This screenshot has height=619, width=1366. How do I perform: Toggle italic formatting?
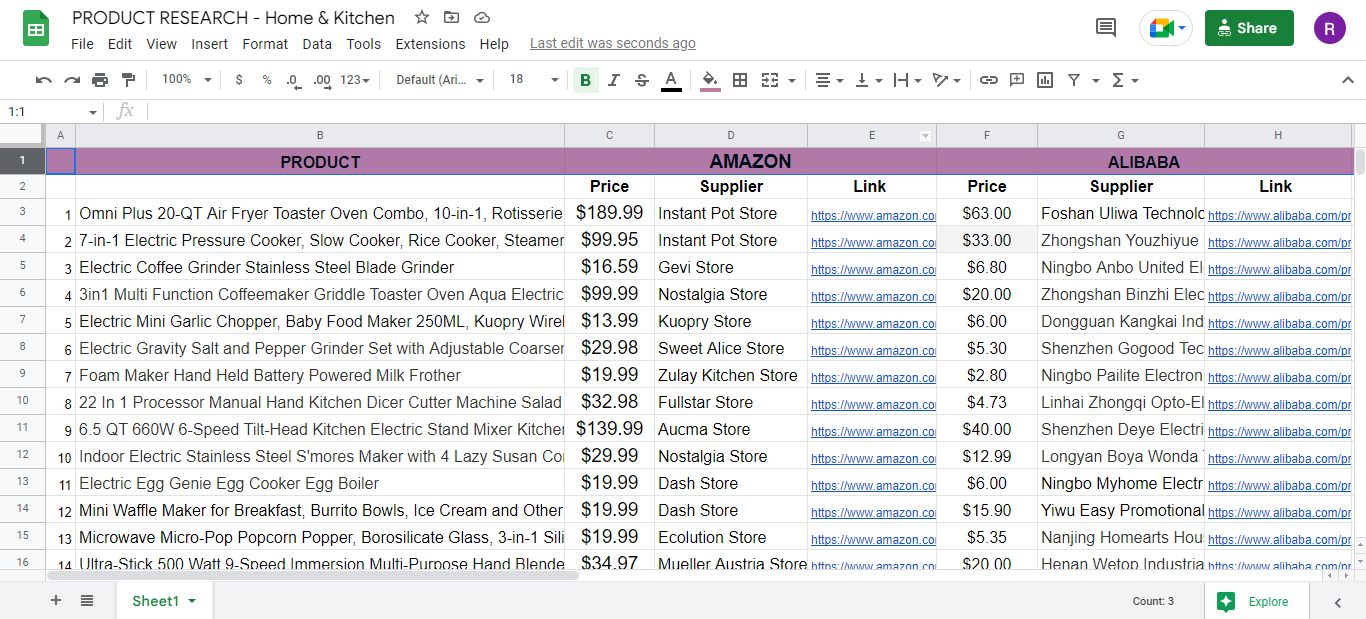(613, 79)
